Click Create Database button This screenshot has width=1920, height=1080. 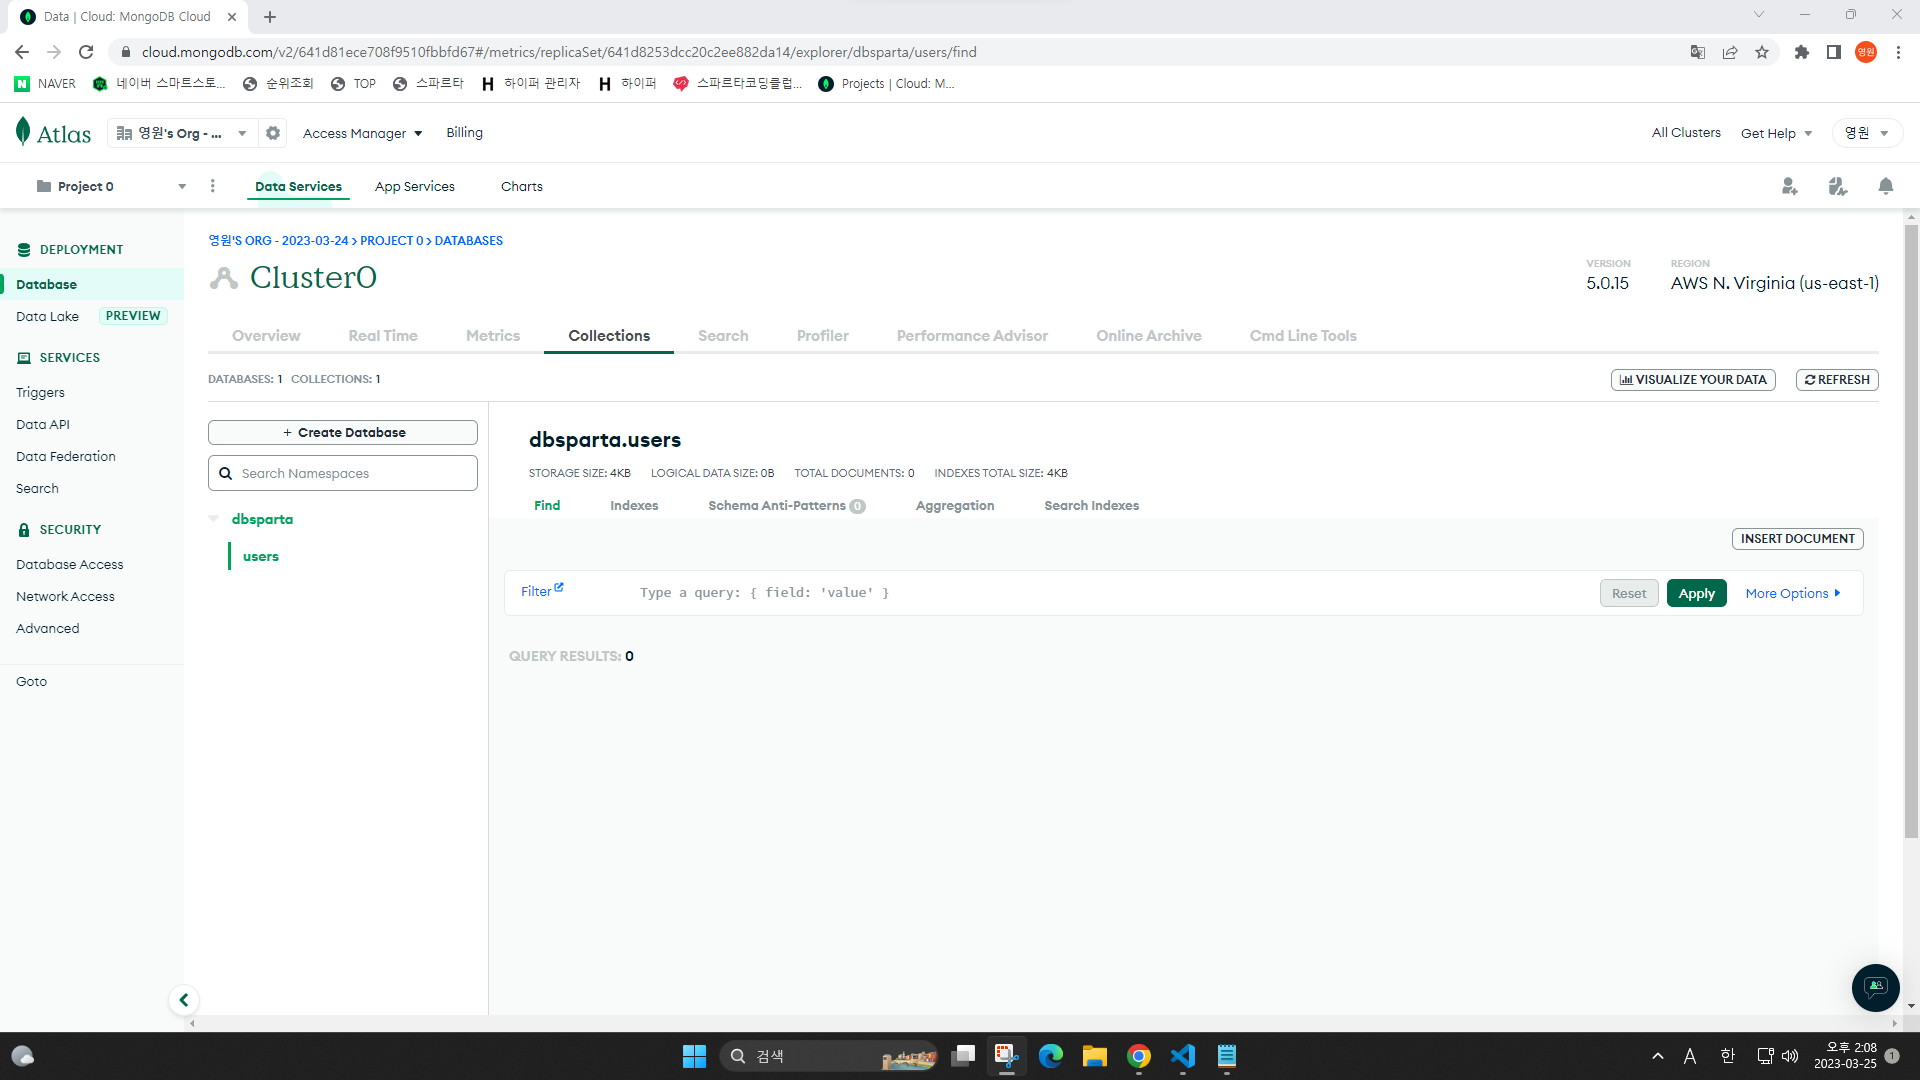click(343, 432)
